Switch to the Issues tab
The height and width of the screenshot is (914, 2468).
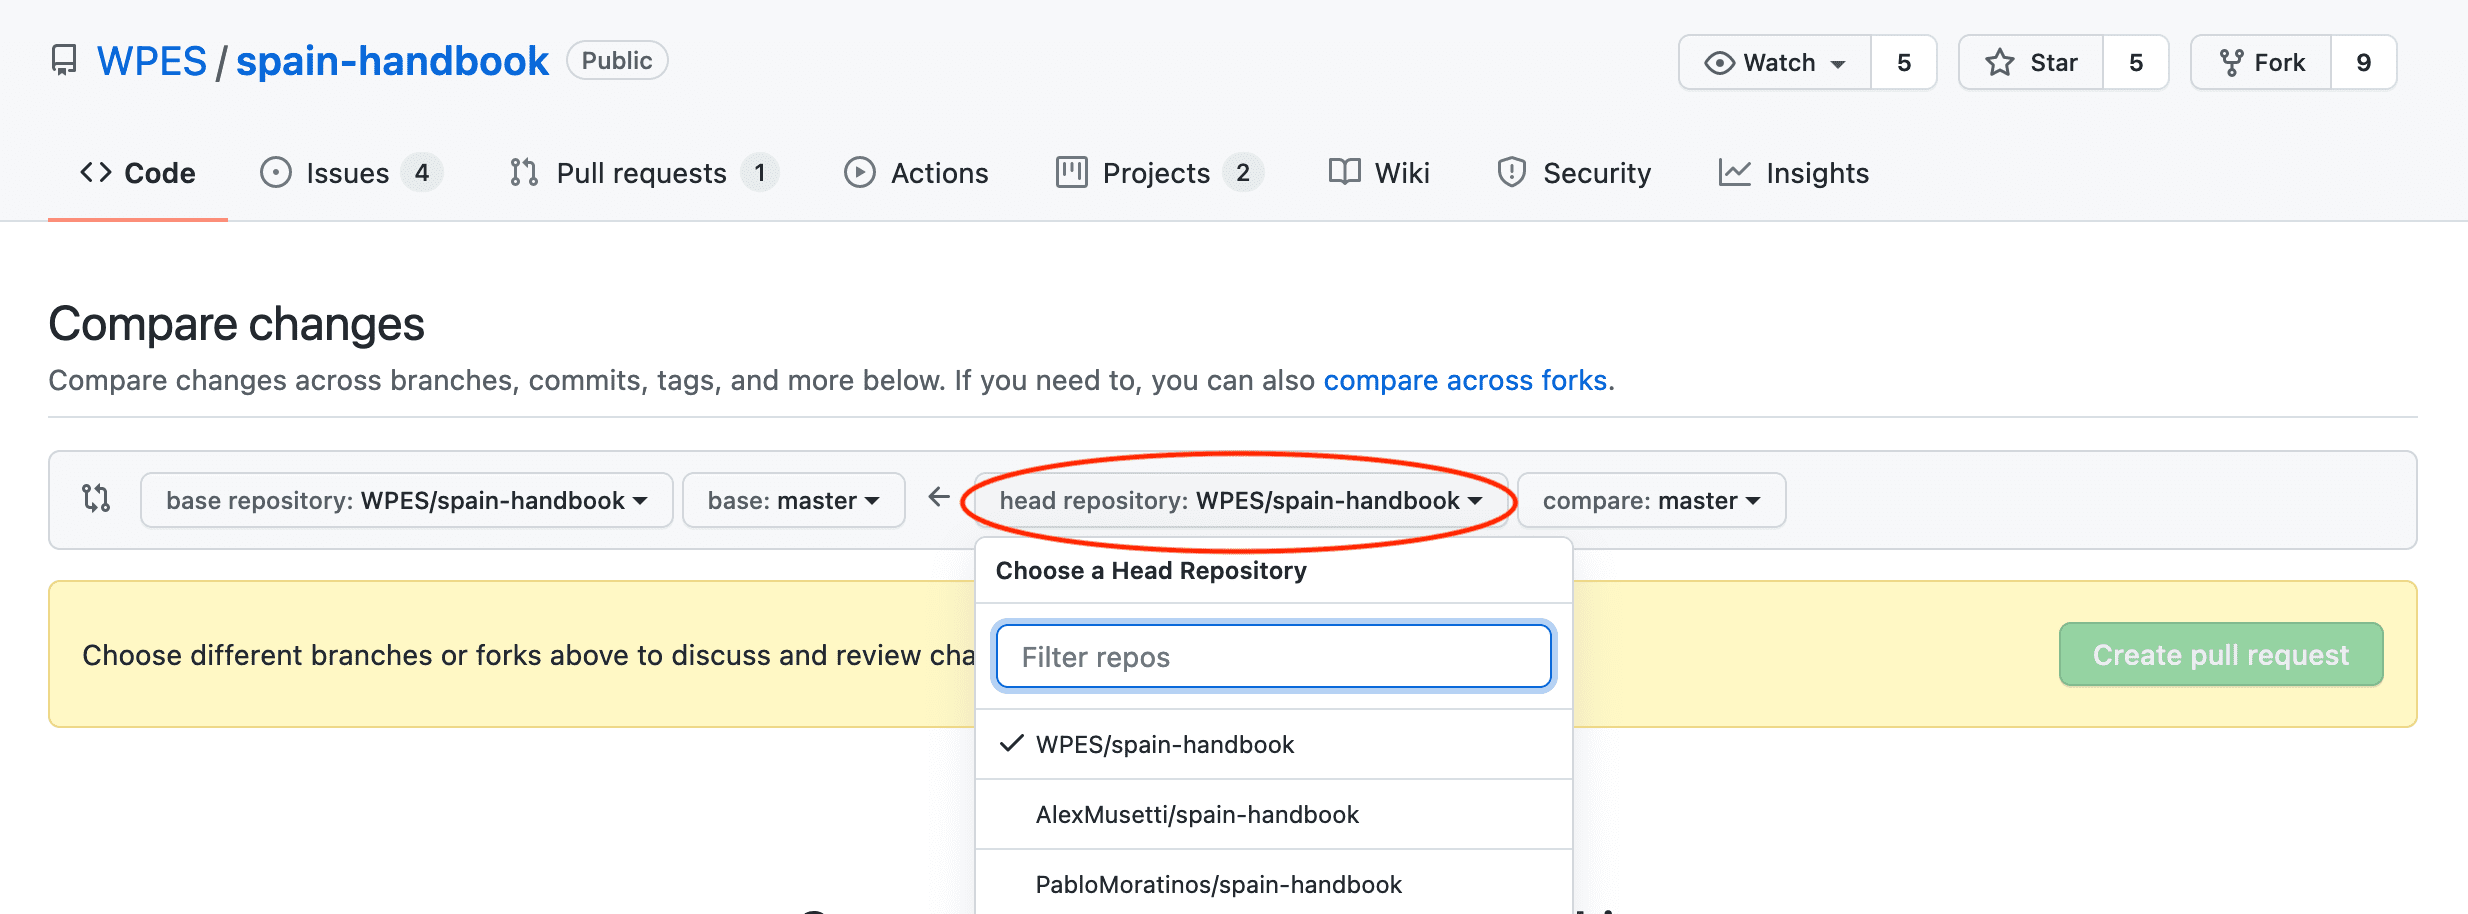click(x=350, y=173)
